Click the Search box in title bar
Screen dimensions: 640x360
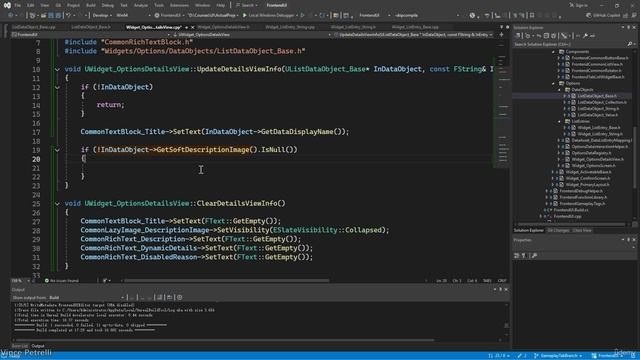coord(247,5)
